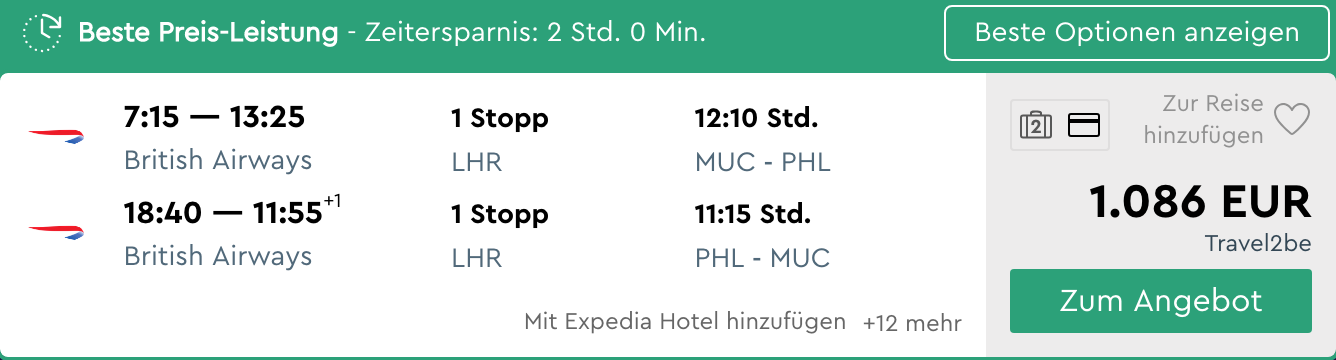Click the 1.086 EUR price

pos(1199,203)
